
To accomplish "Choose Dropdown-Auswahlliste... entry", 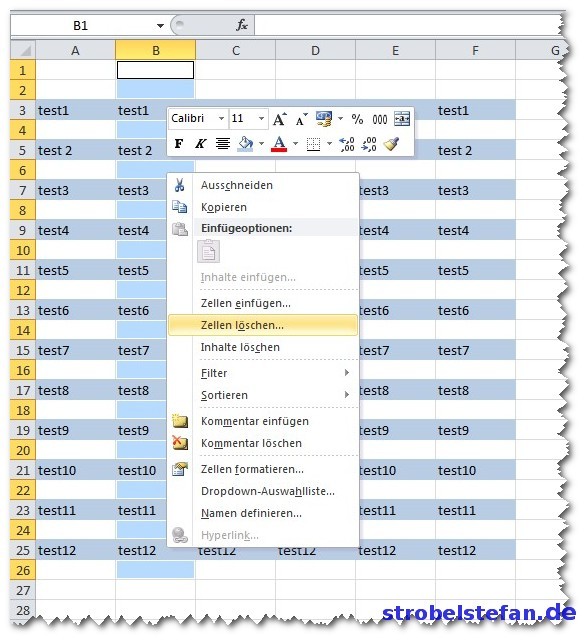I will point(263,491).
